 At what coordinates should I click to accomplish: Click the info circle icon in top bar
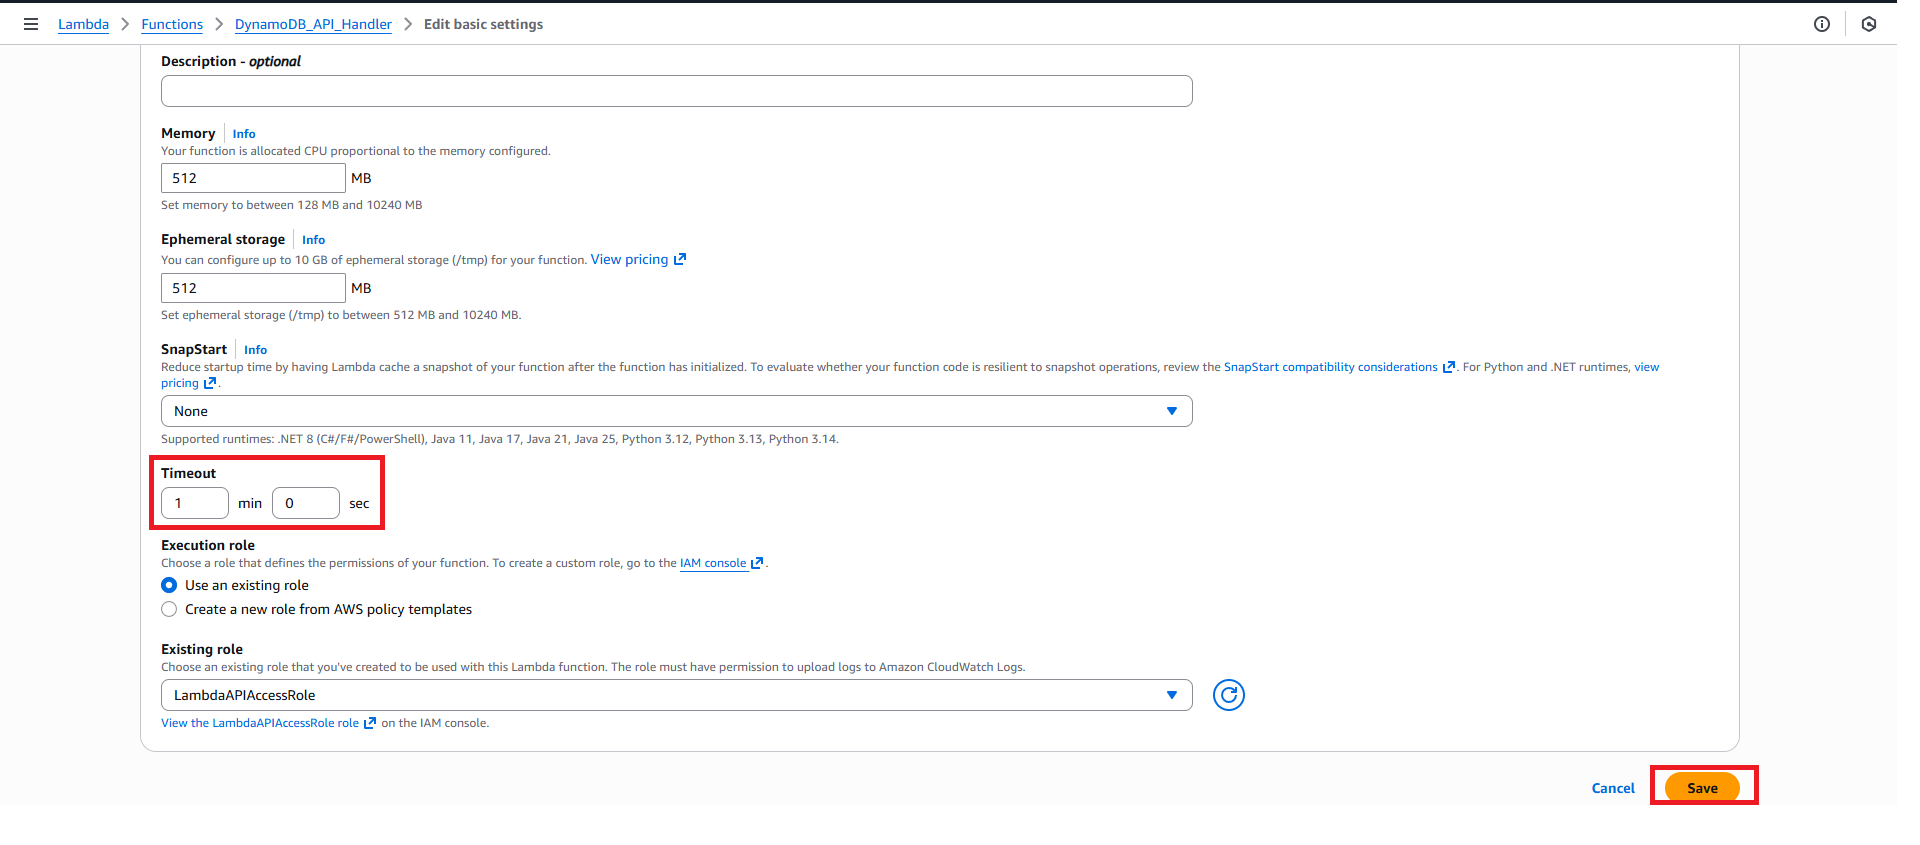click(x=1821, y=24)
